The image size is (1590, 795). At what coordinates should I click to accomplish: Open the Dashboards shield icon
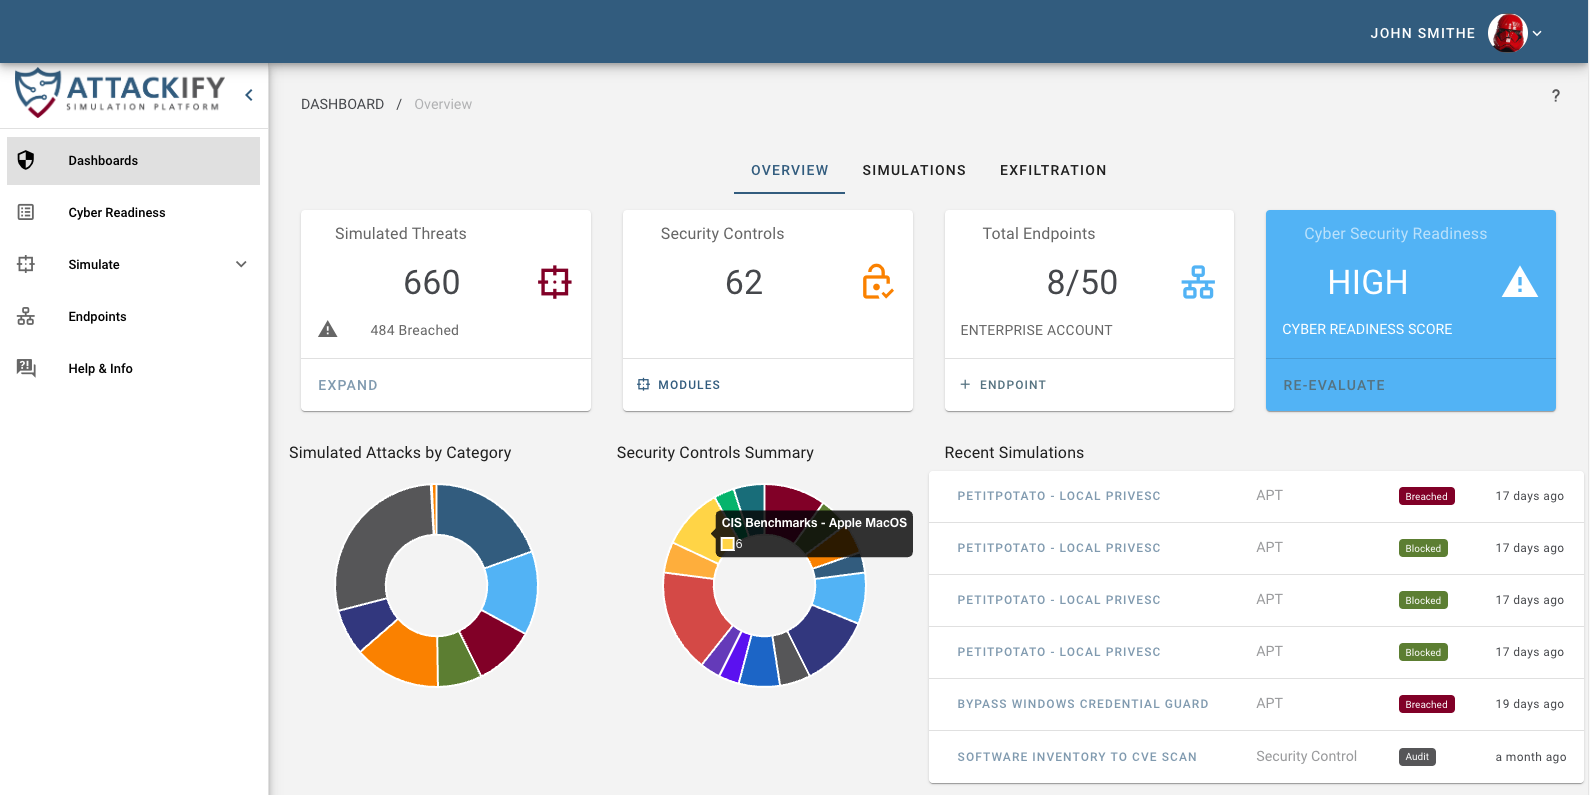26,160
